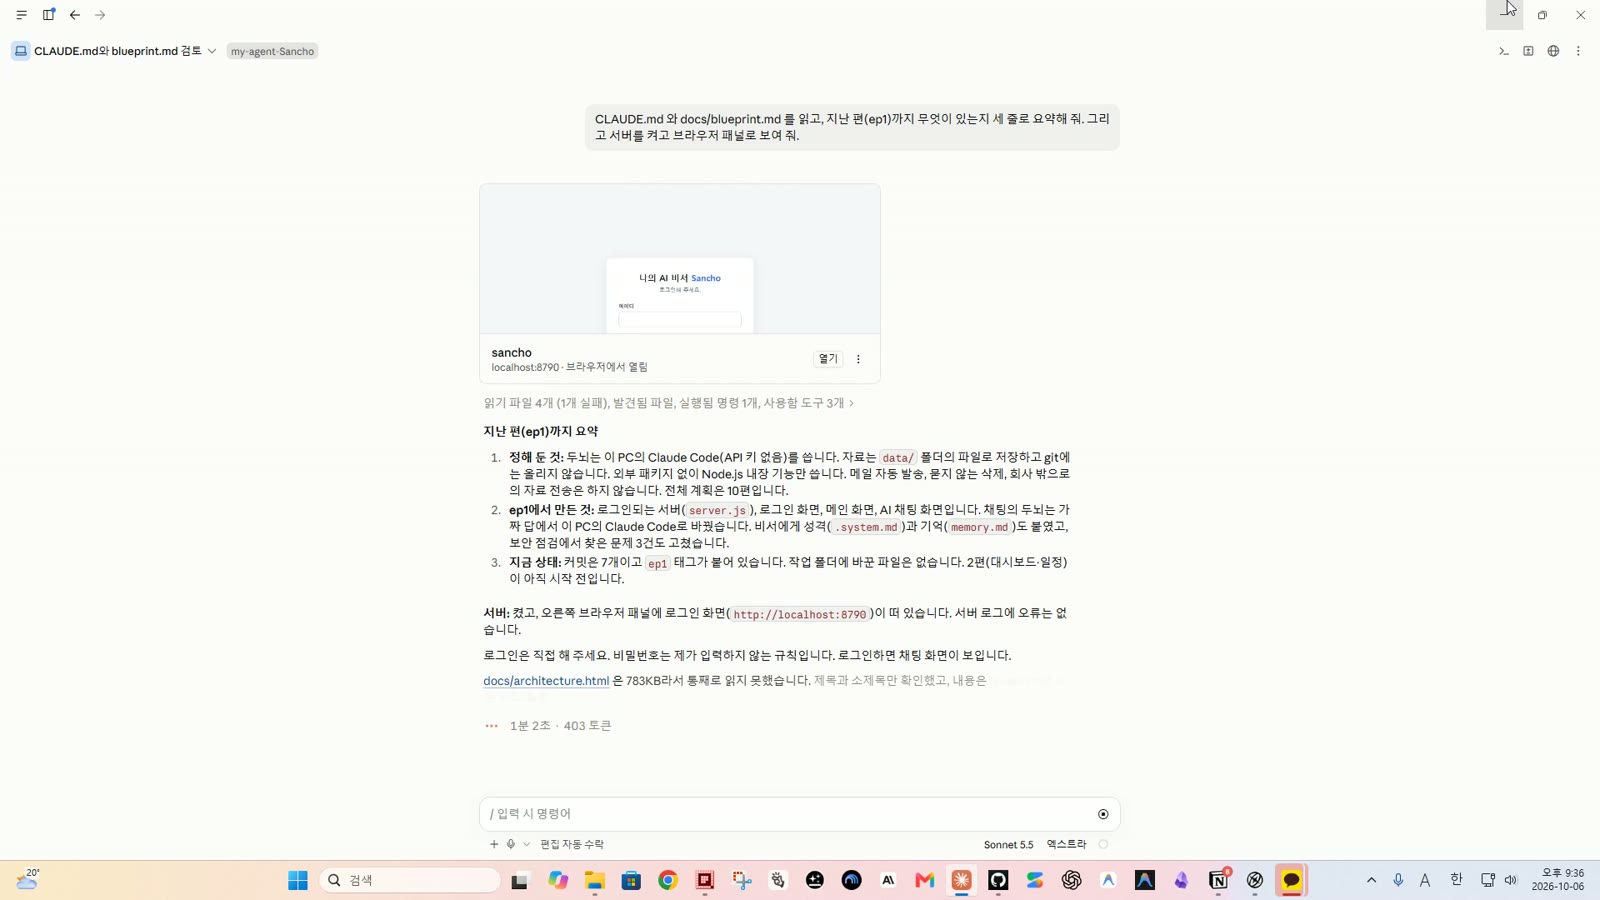Show hidden system tray icons chevron
The height and width of the screenshot is (900, 1600).
click(x=1371, y=880)
